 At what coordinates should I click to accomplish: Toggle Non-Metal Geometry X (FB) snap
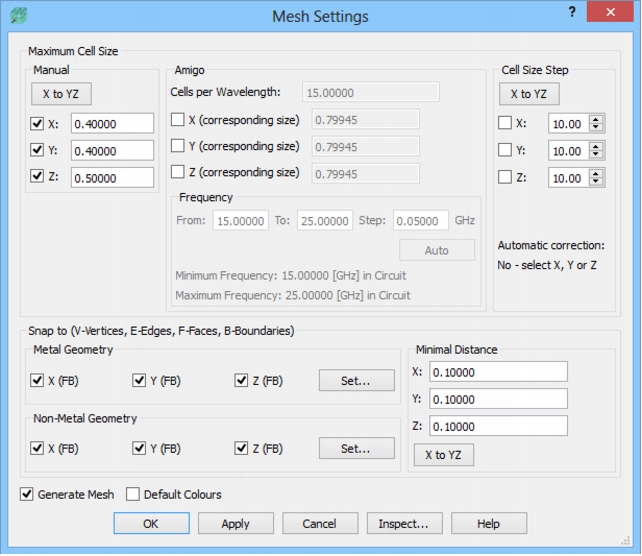[x=37, y=448]
